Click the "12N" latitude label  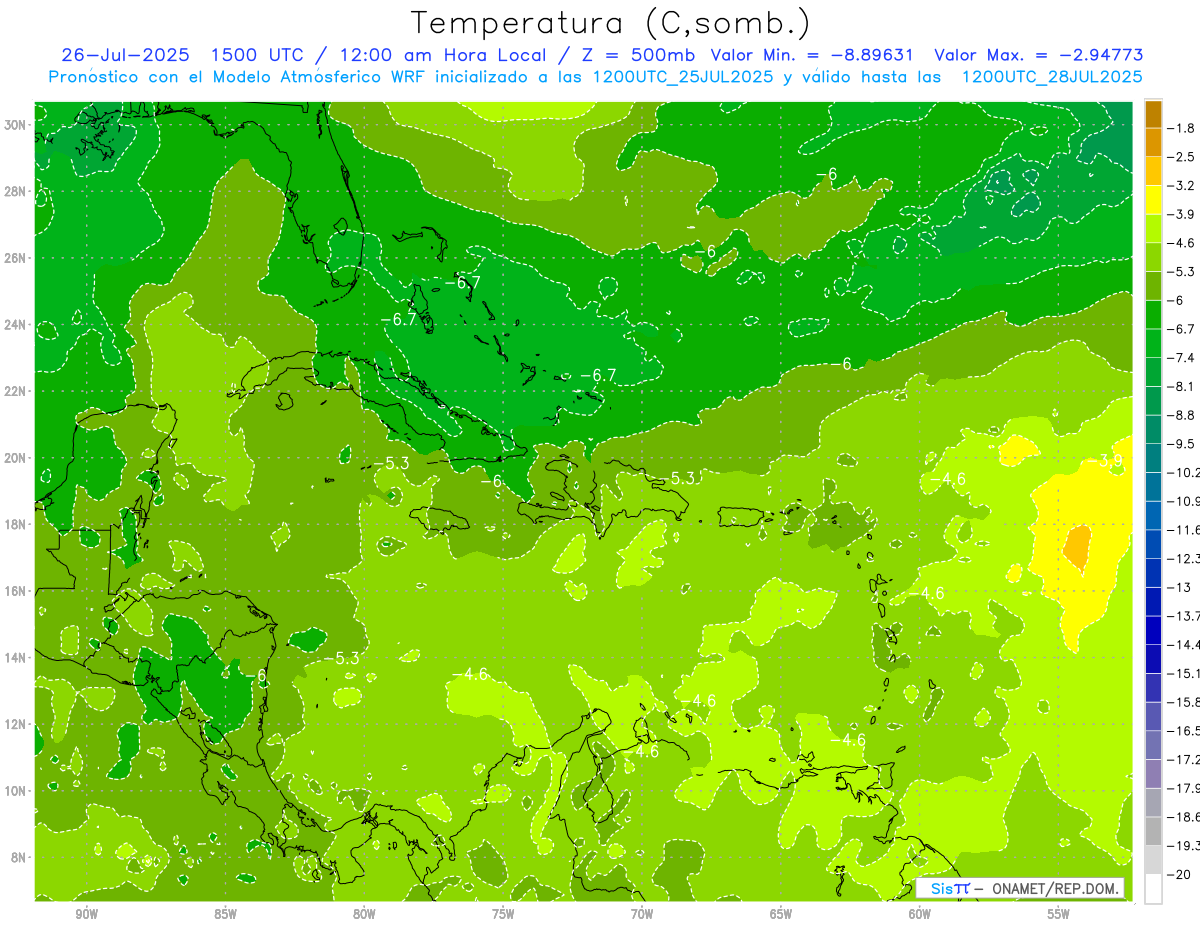pos(17,724)
